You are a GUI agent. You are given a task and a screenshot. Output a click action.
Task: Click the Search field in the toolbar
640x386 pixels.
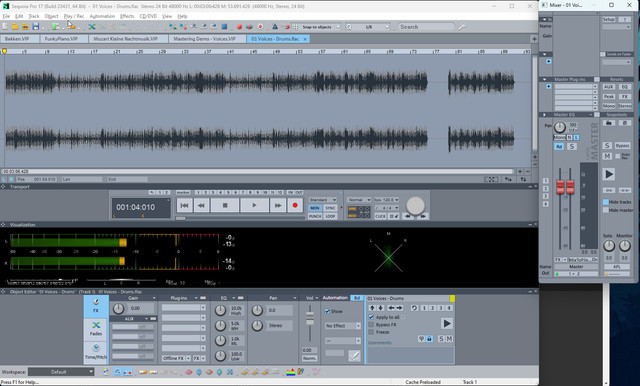(x=426, y=27)
